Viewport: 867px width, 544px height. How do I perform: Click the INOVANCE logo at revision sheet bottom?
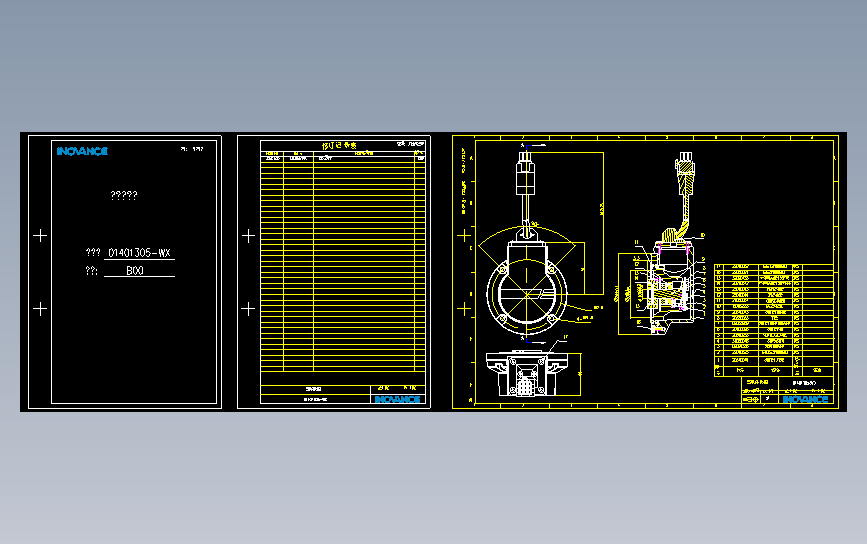[x=397, y=399]
